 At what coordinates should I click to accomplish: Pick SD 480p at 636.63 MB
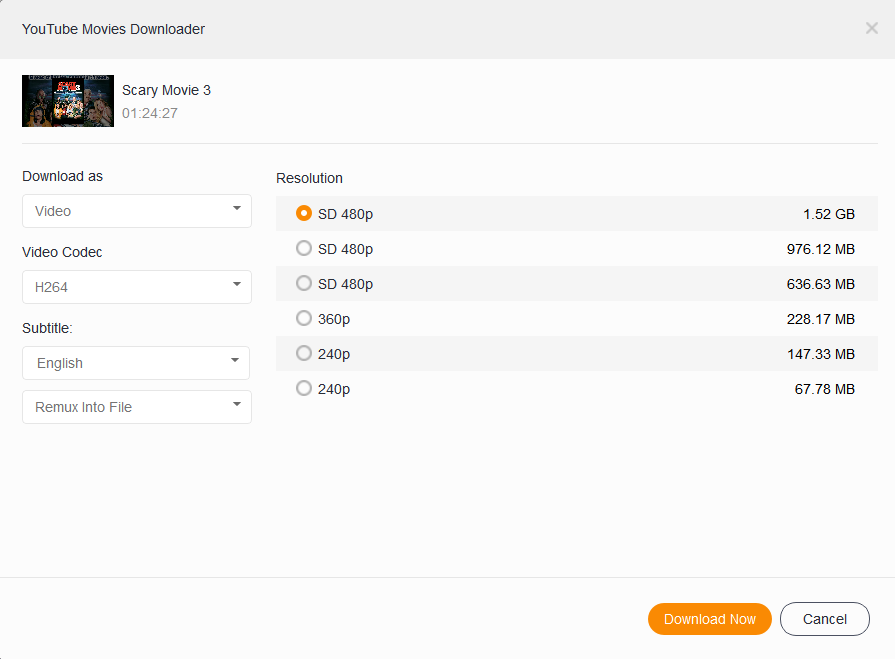[x=304, y=284]
